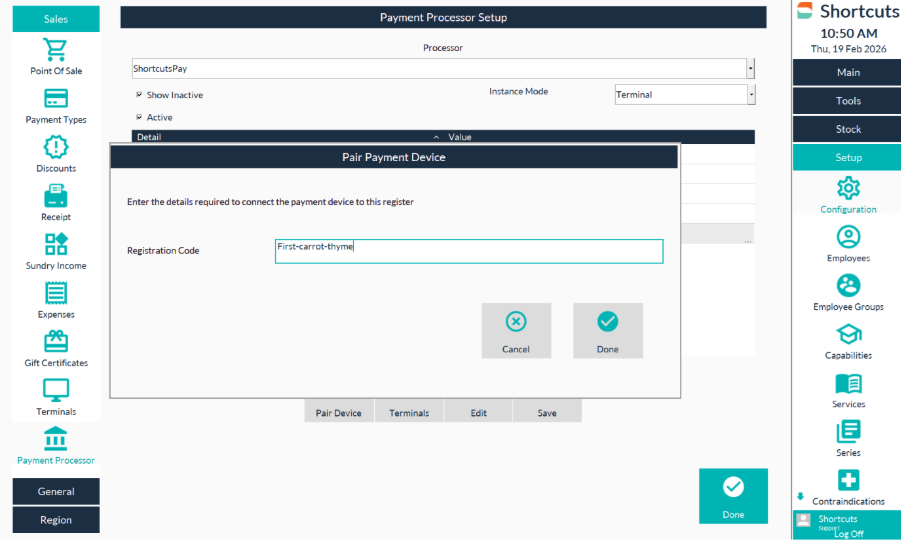The height and width of the screenshot is (540, 901).
Task: Open the Capabilities icon
Action: [x=848, y=334]
